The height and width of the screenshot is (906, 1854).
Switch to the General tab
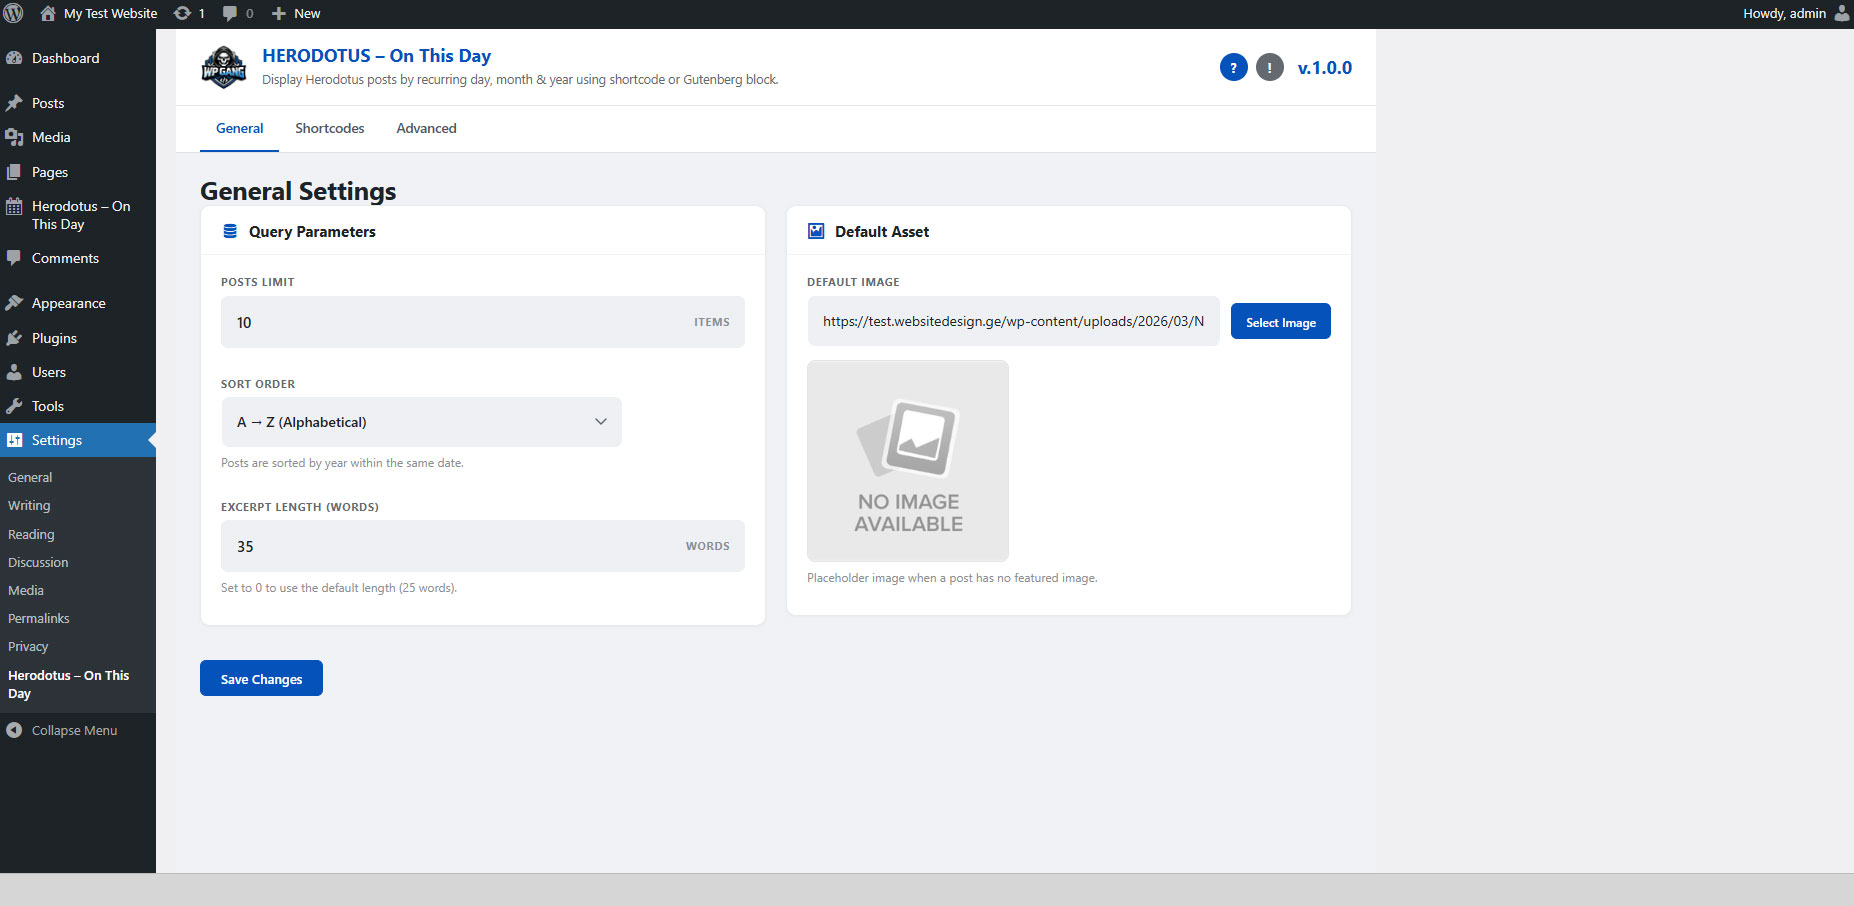[240, 128]
